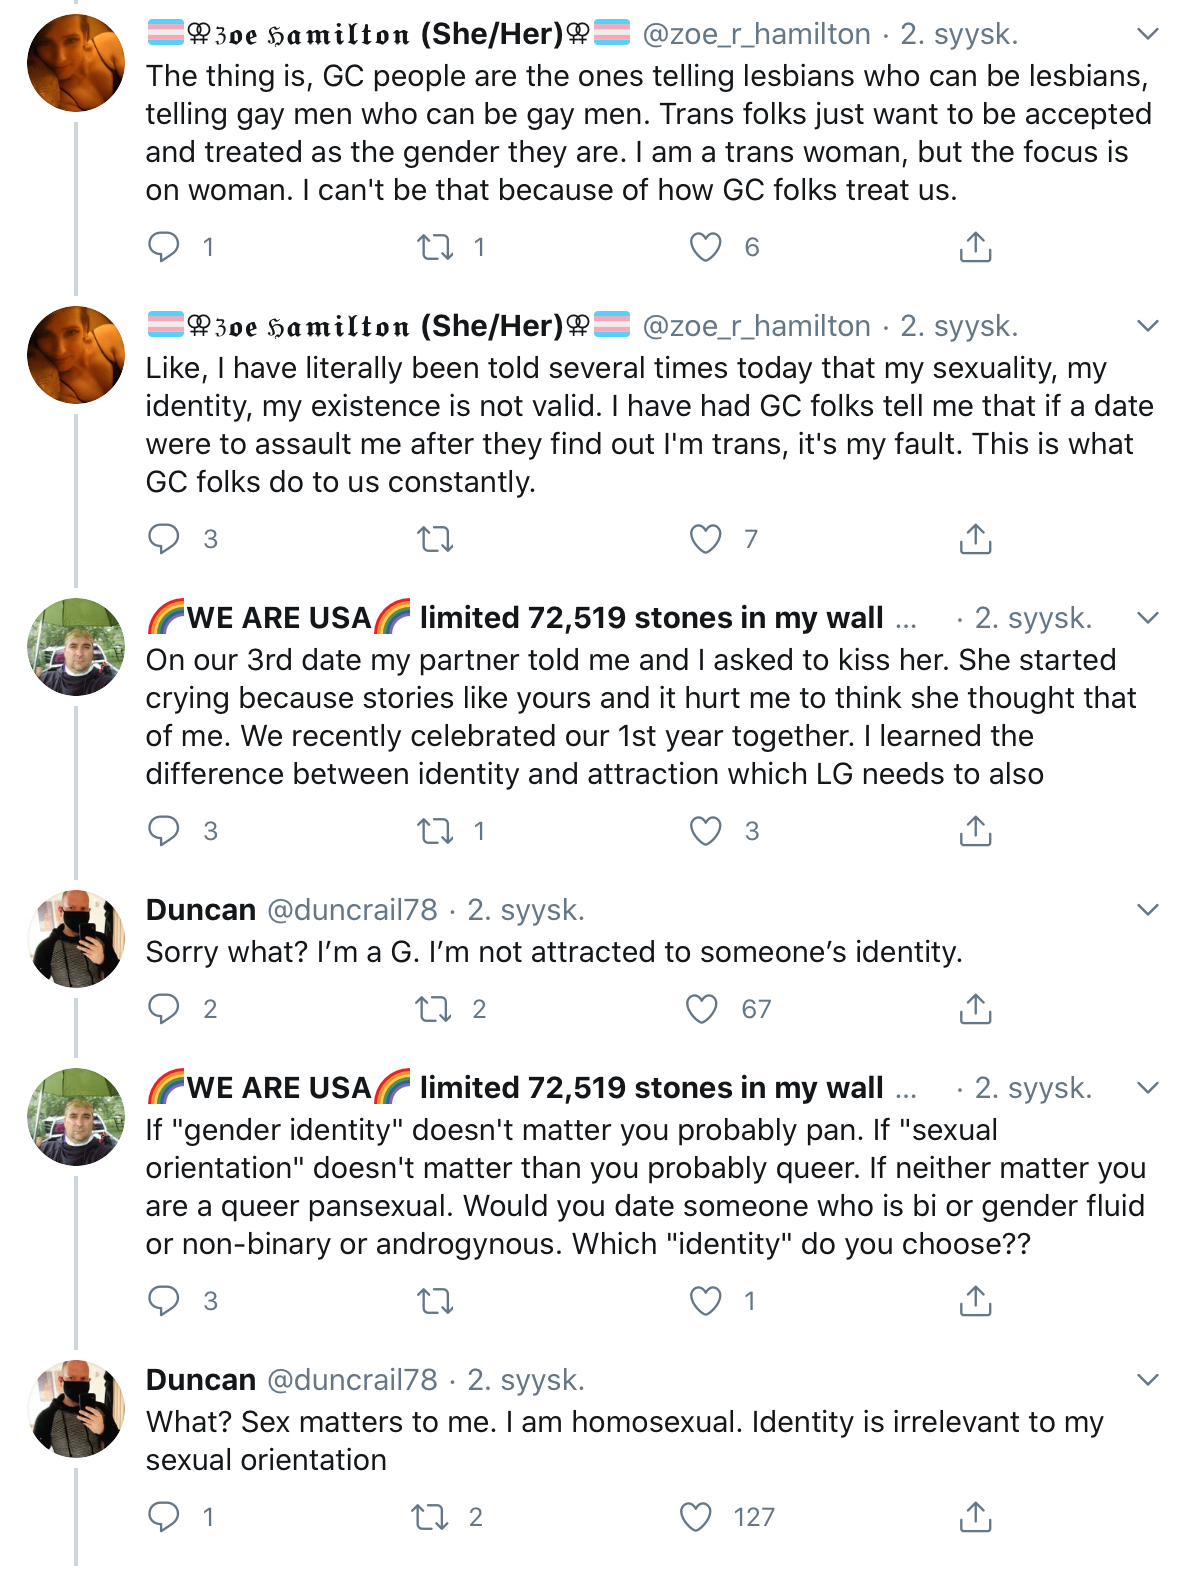Like Duncan's tweet with 67 likes
The height and width of the screenshot is (1569, 1186).
point(702,1009)
